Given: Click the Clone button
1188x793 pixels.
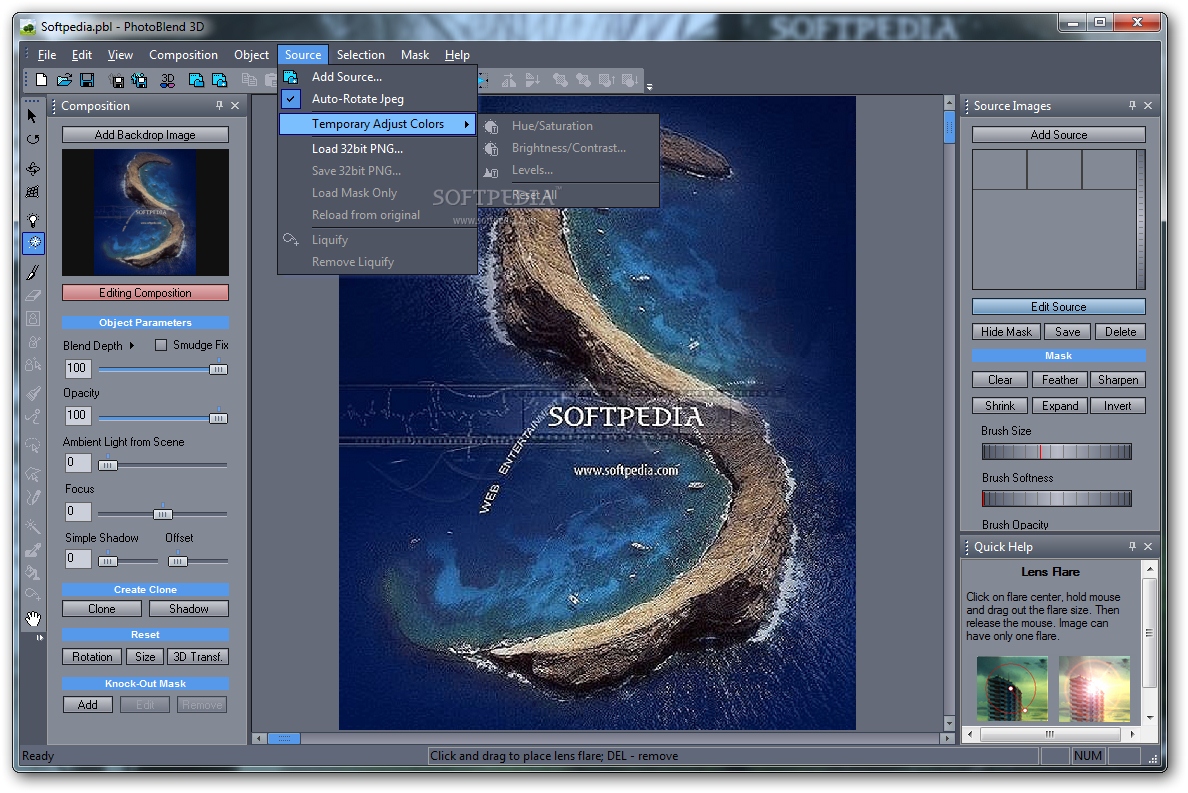Looking at the screenshot, I should click(x=102, y=609).
